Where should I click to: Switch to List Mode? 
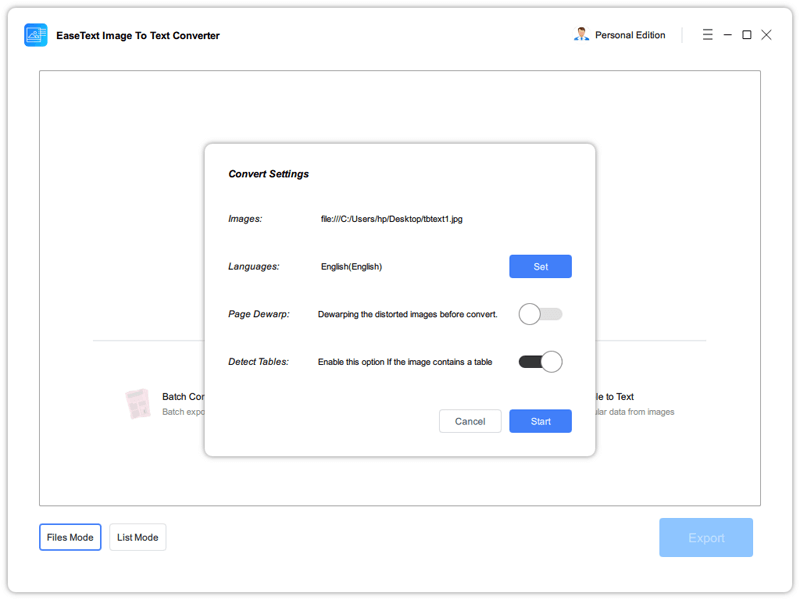(x=138, y=537)
